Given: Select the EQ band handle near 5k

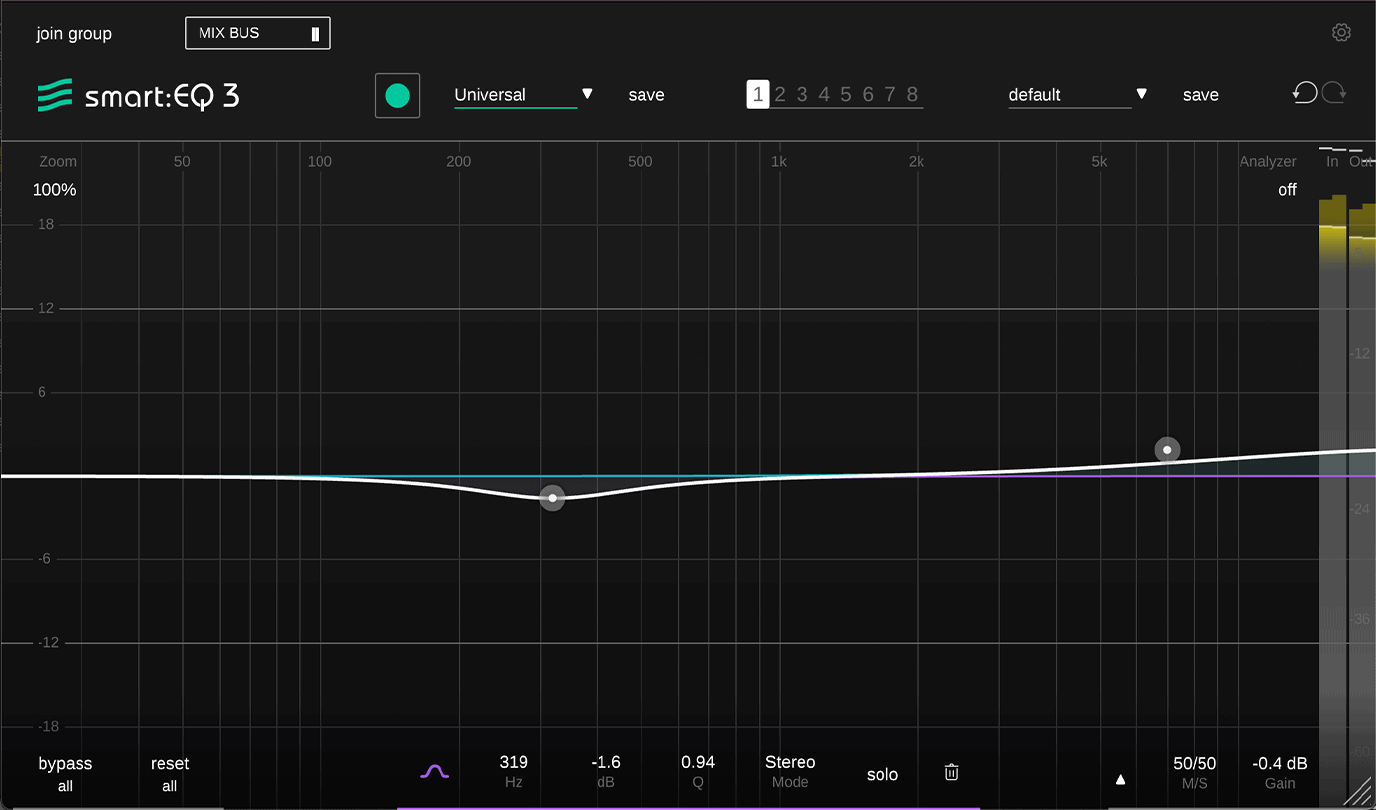Looking at the screenshot, I should [x=1167, y=450].
